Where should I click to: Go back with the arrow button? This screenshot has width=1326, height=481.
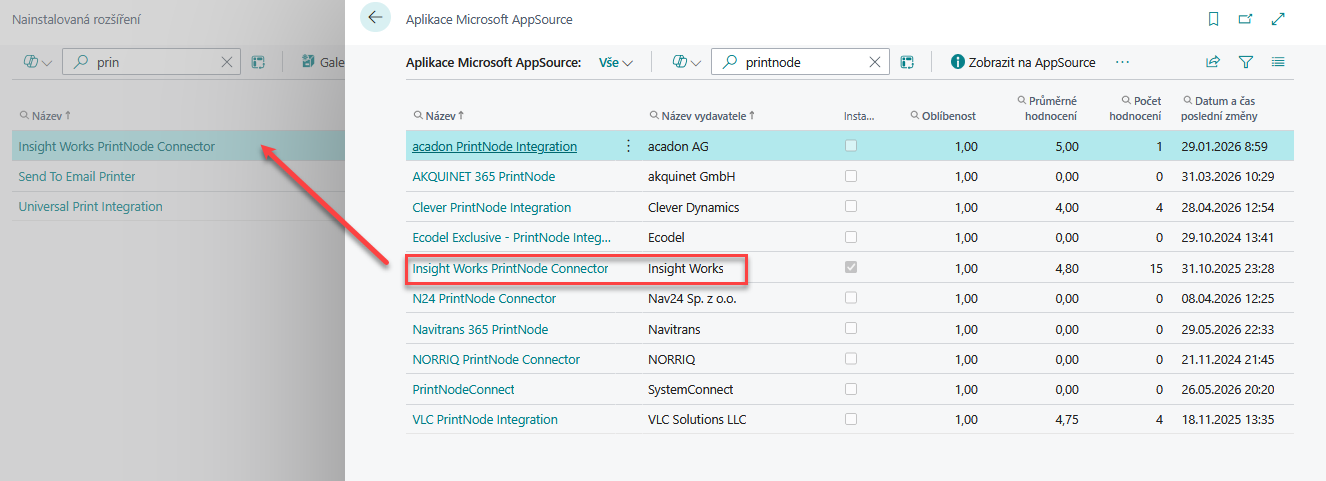click(x=375, y=18)
